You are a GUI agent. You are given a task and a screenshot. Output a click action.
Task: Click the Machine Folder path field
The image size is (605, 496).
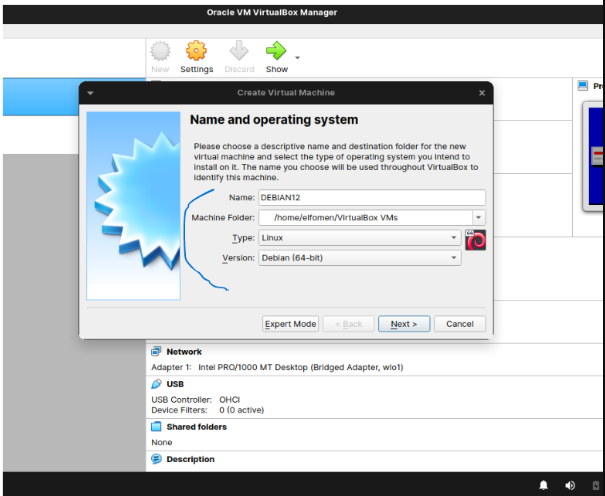[x=365, y=218]
